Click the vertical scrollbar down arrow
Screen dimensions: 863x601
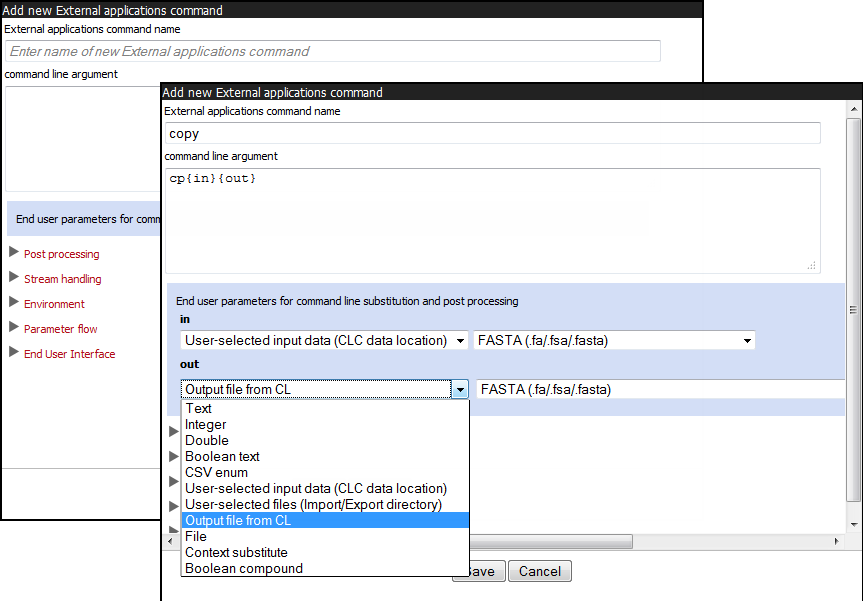click(853, 523)
